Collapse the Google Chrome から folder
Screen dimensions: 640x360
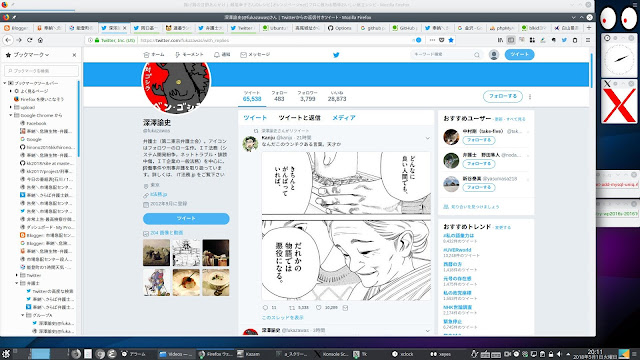[11, 116]
